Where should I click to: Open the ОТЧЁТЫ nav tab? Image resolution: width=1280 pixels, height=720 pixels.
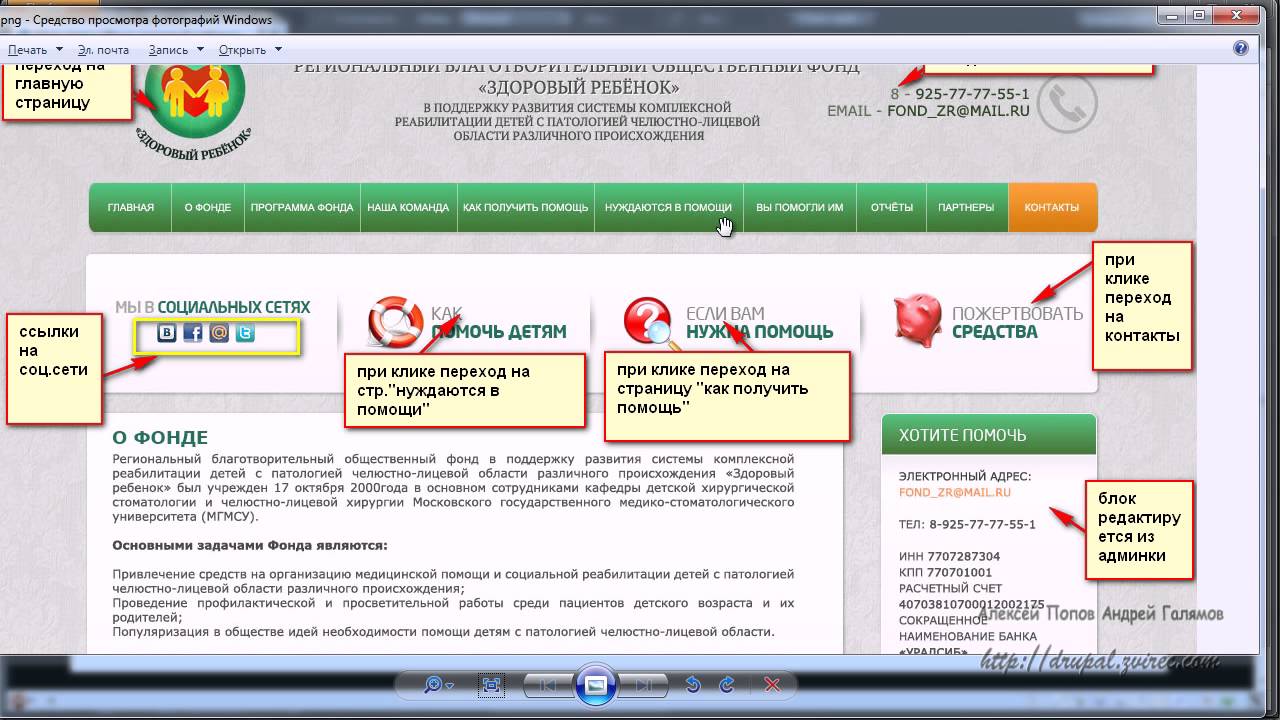pos(892,208)
